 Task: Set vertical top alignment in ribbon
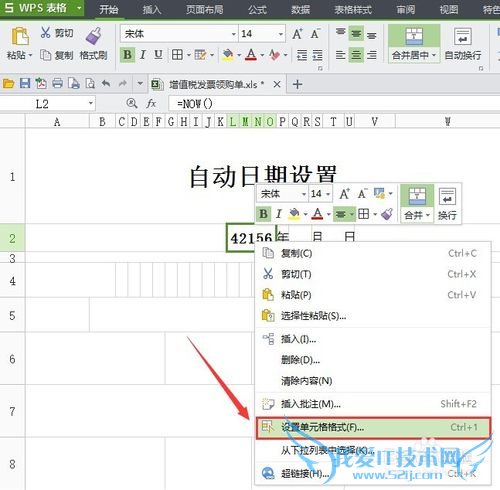pyautogui.click(x=340, y=33)
